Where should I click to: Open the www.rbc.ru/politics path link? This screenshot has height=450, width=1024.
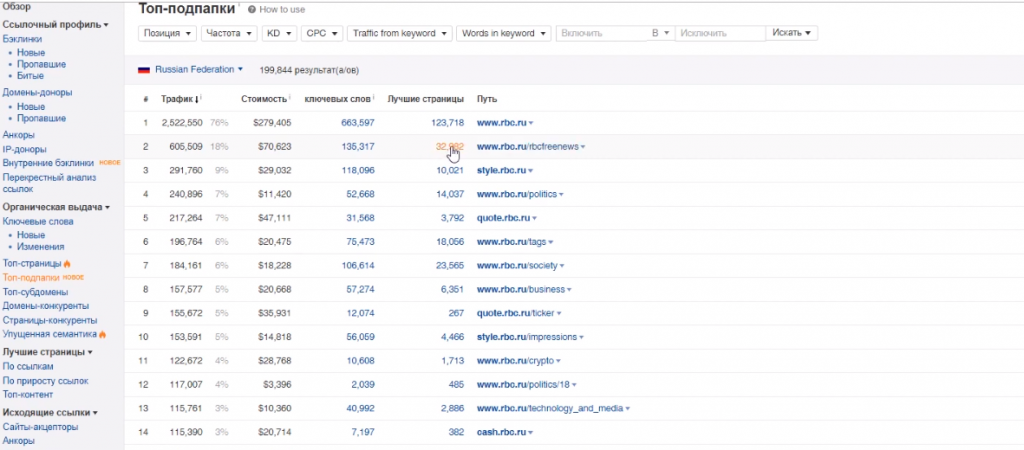pos(517,194)
